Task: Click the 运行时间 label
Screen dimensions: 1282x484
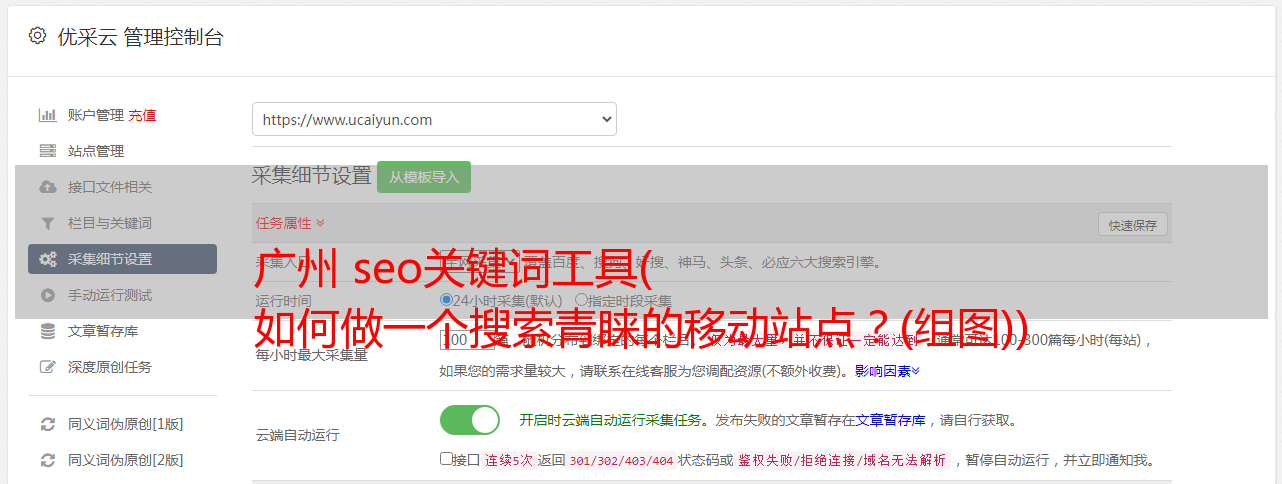Action: point(283,300)
